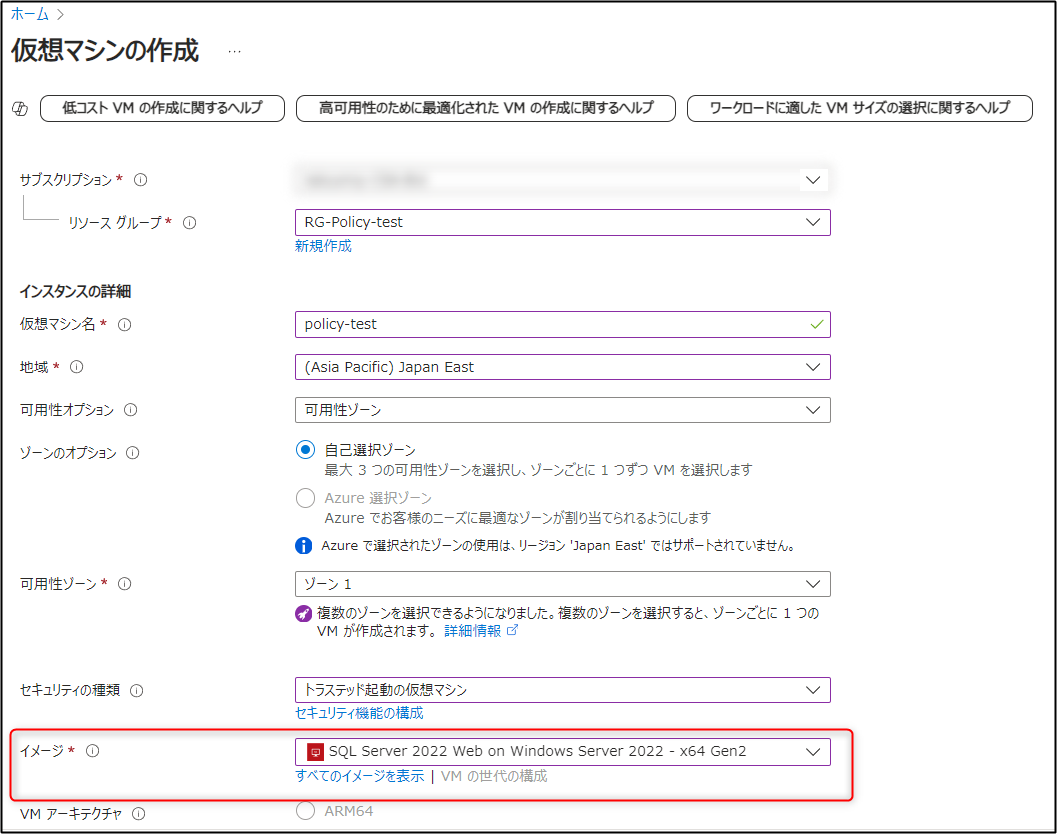Click VM の世代の構成 link

(x=493, y=777)
